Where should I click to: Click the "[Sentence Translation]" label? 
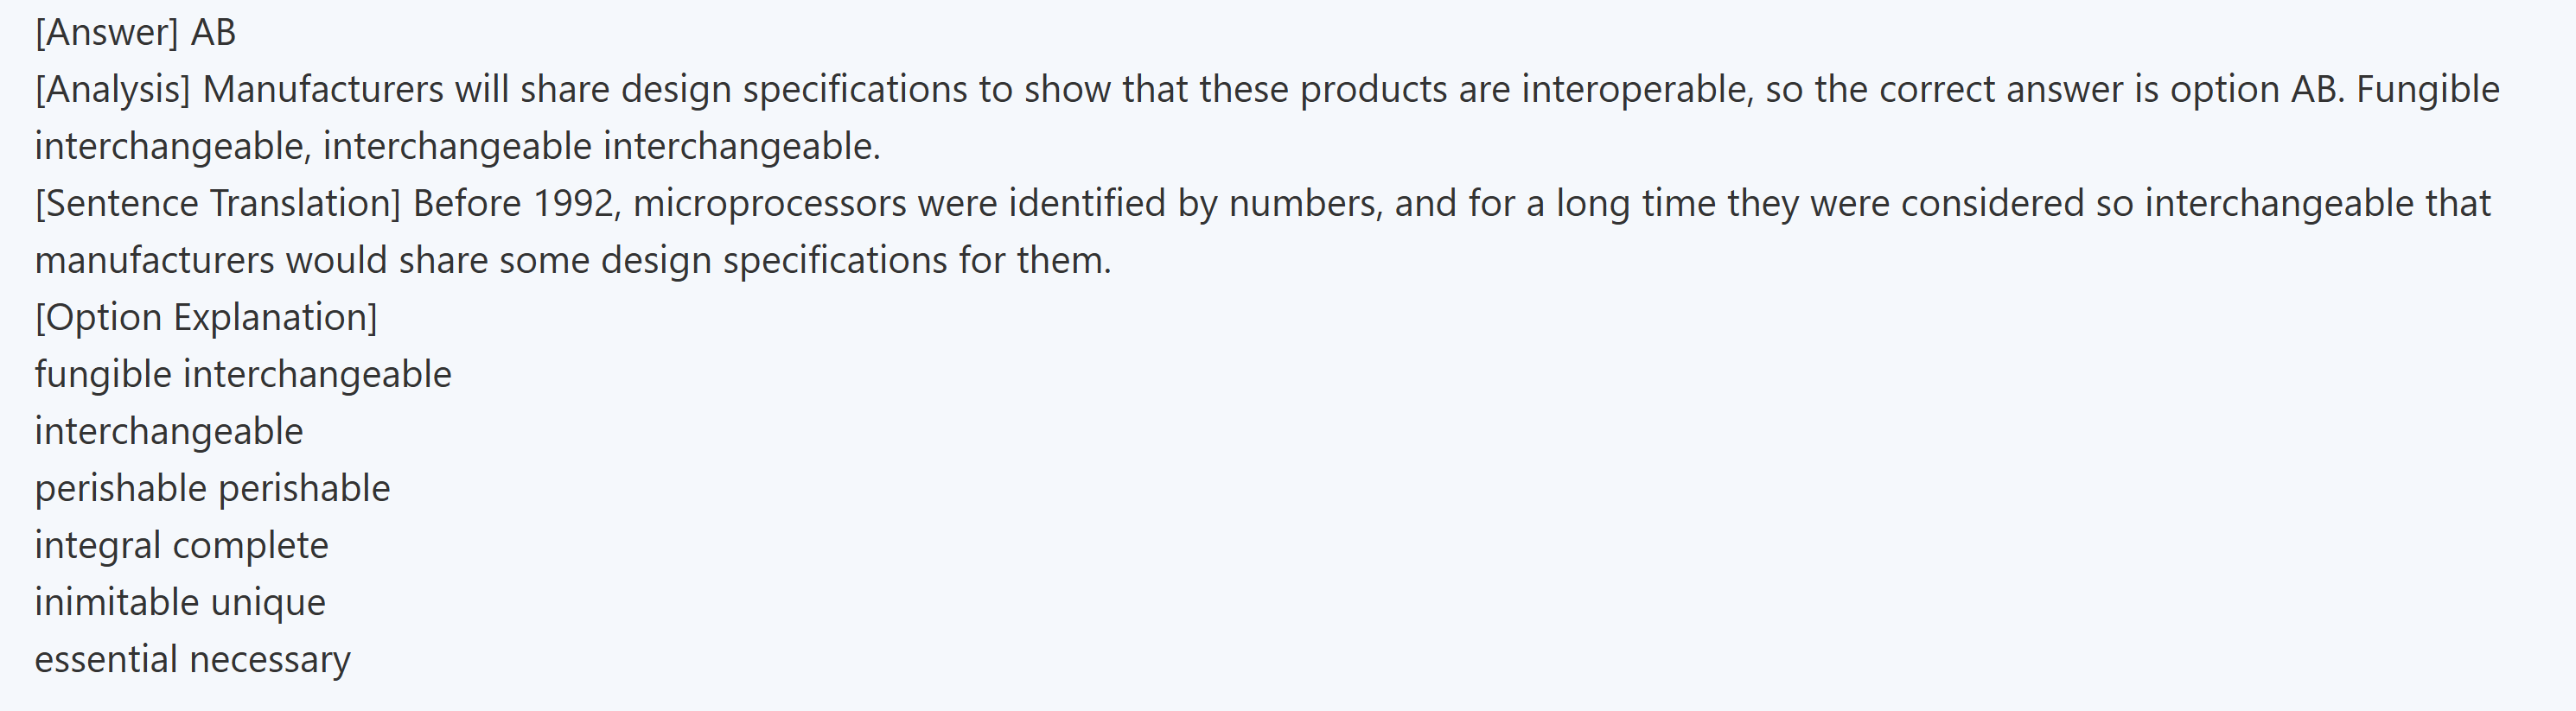coord(217,204)
